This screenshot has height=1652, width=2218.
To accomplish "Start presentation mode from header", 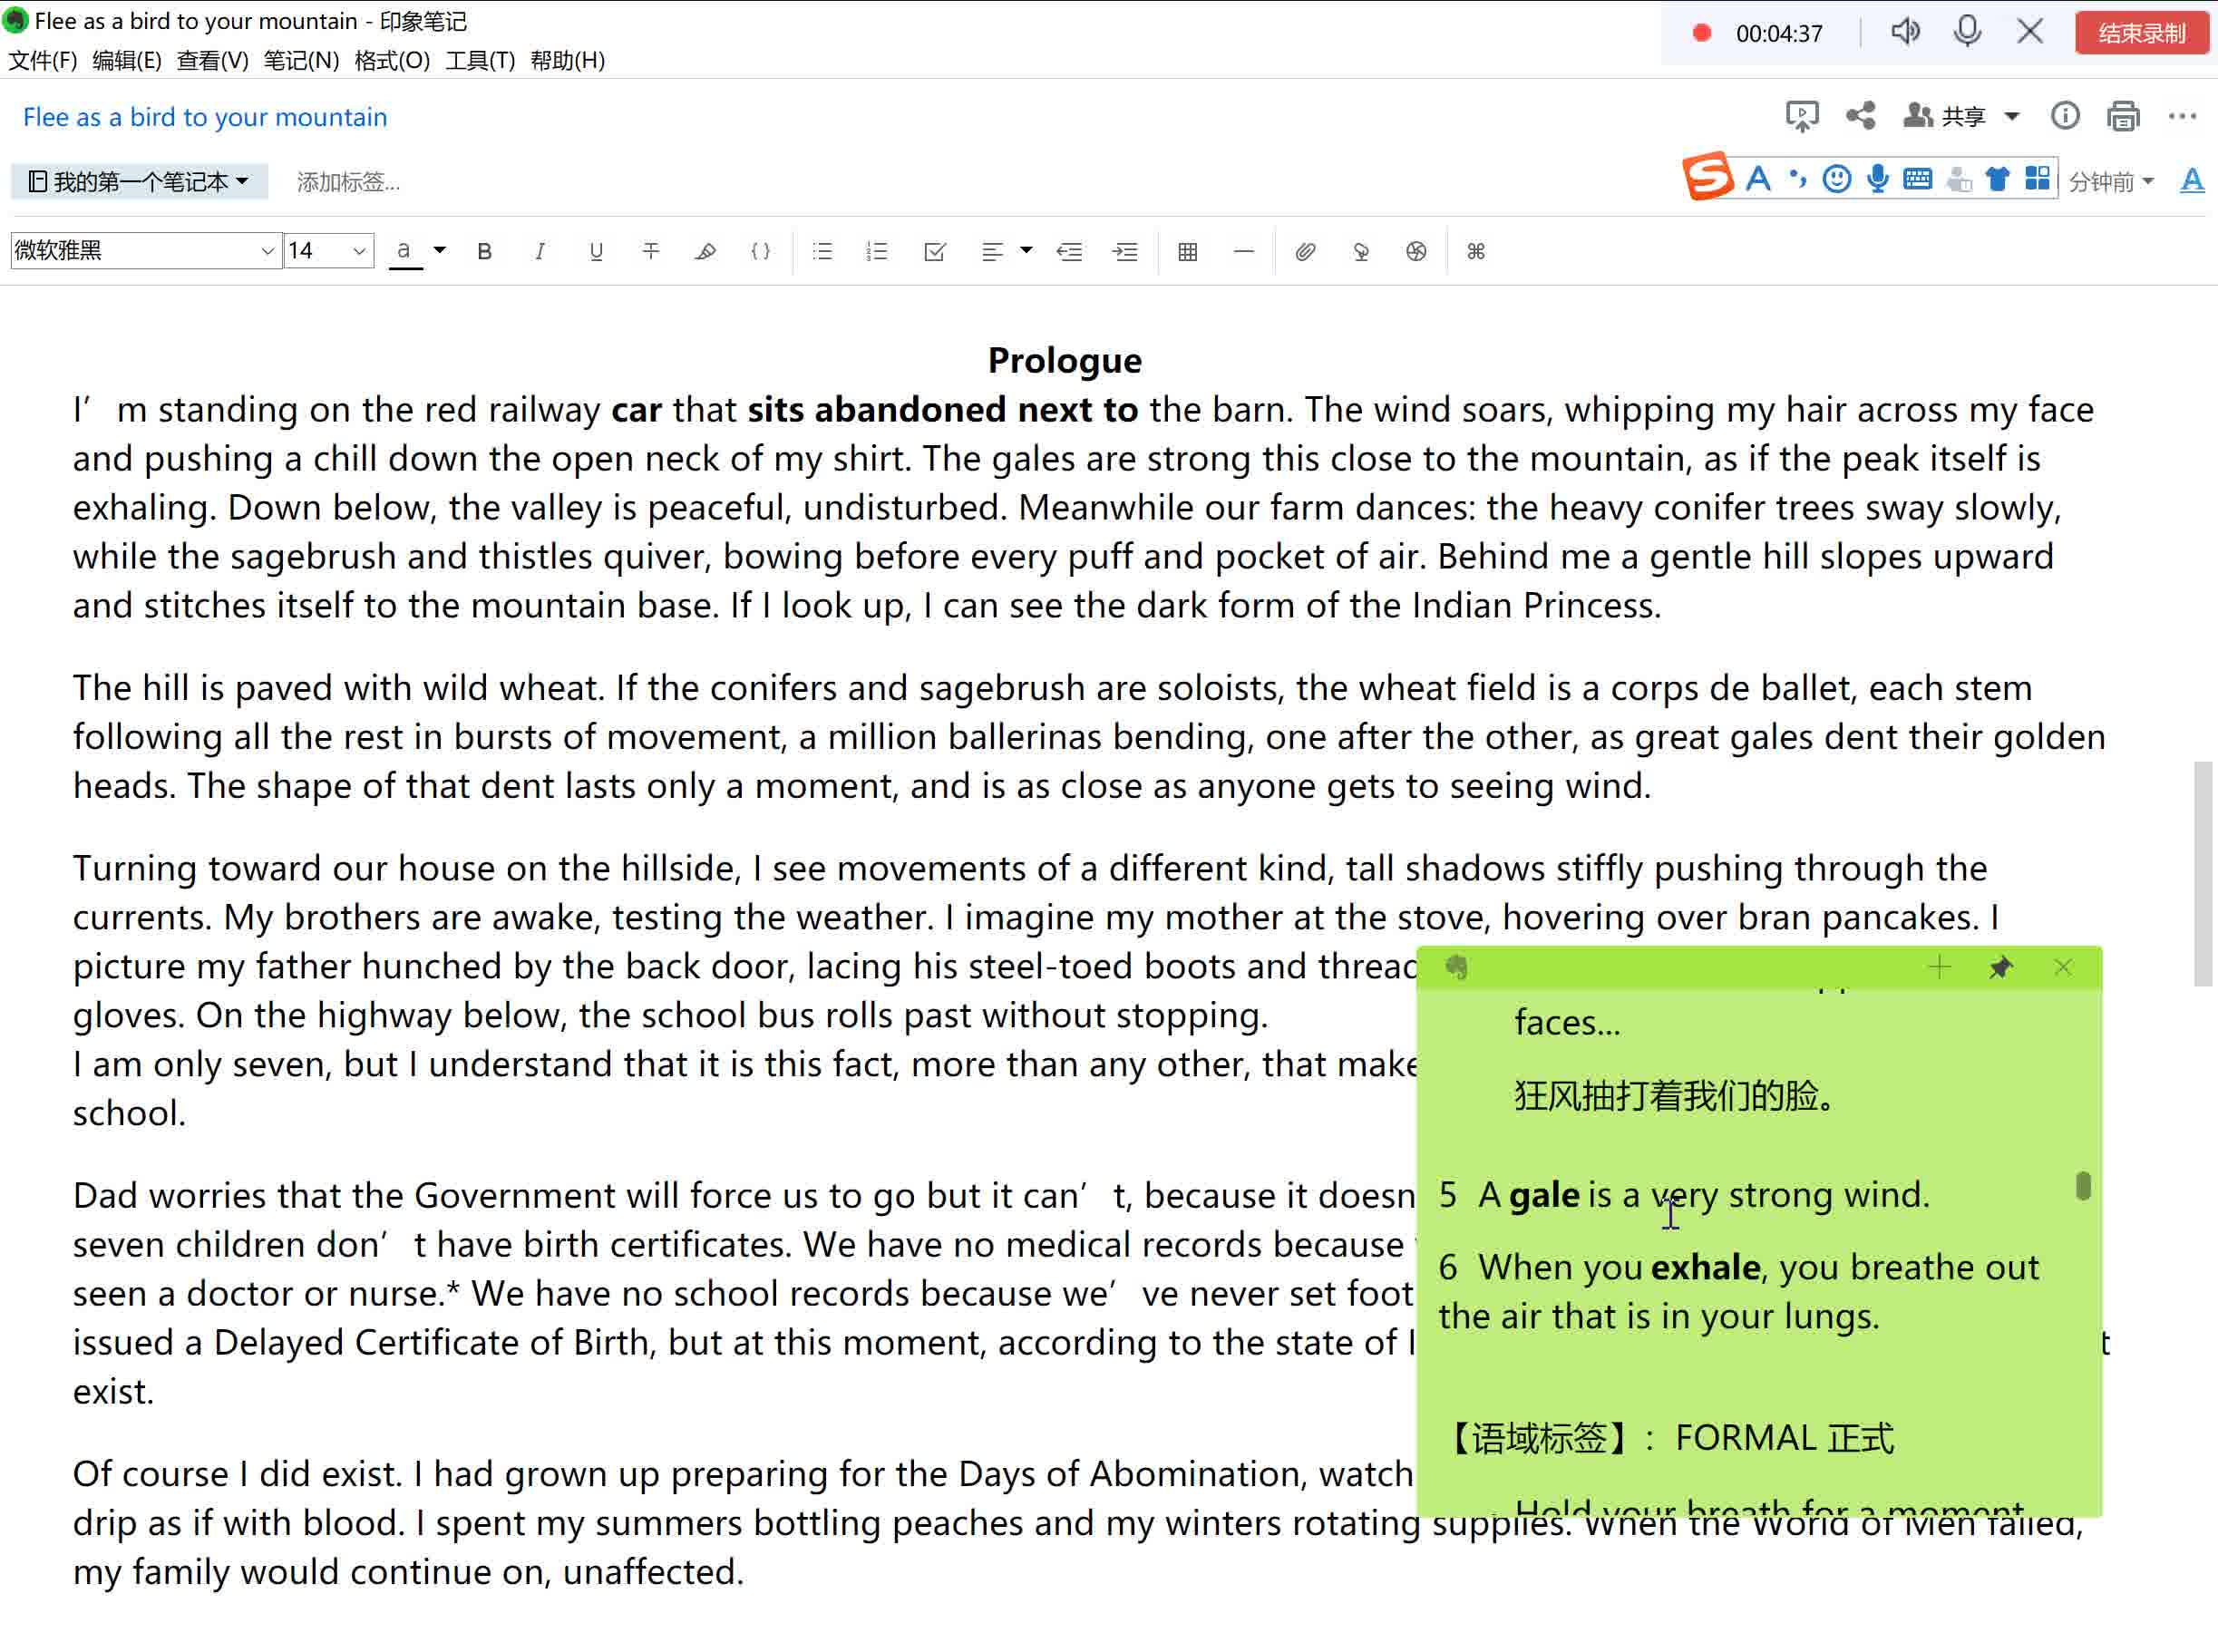I will tap(1801, 116).
